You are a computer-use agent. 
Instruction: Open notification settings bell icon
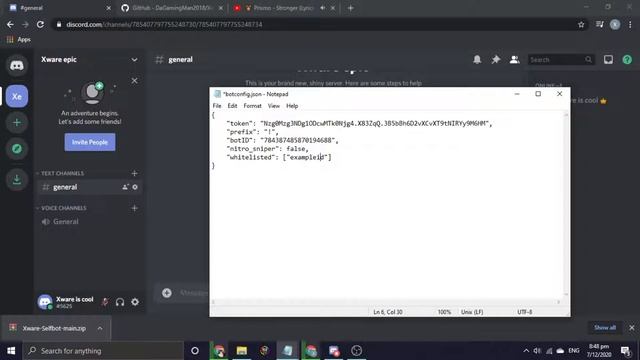point(477,60)
